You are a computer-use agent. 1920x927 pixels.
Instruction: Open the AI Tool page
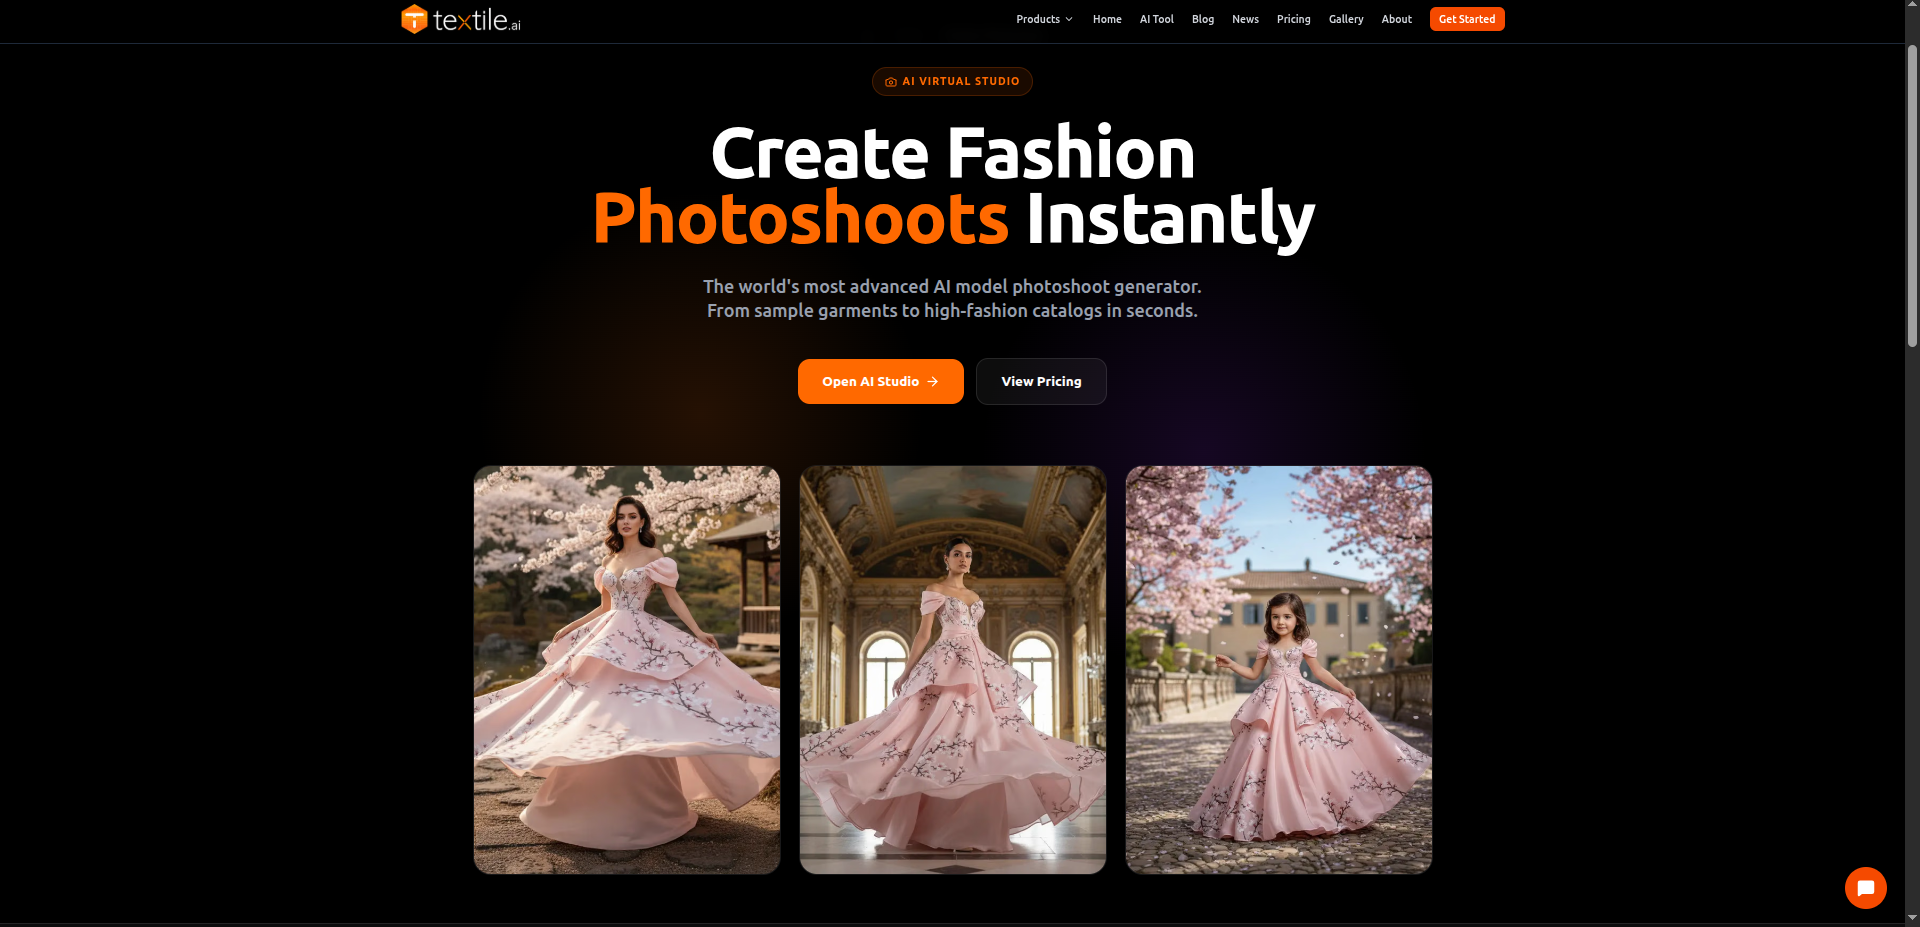(x=1156, y=19)
